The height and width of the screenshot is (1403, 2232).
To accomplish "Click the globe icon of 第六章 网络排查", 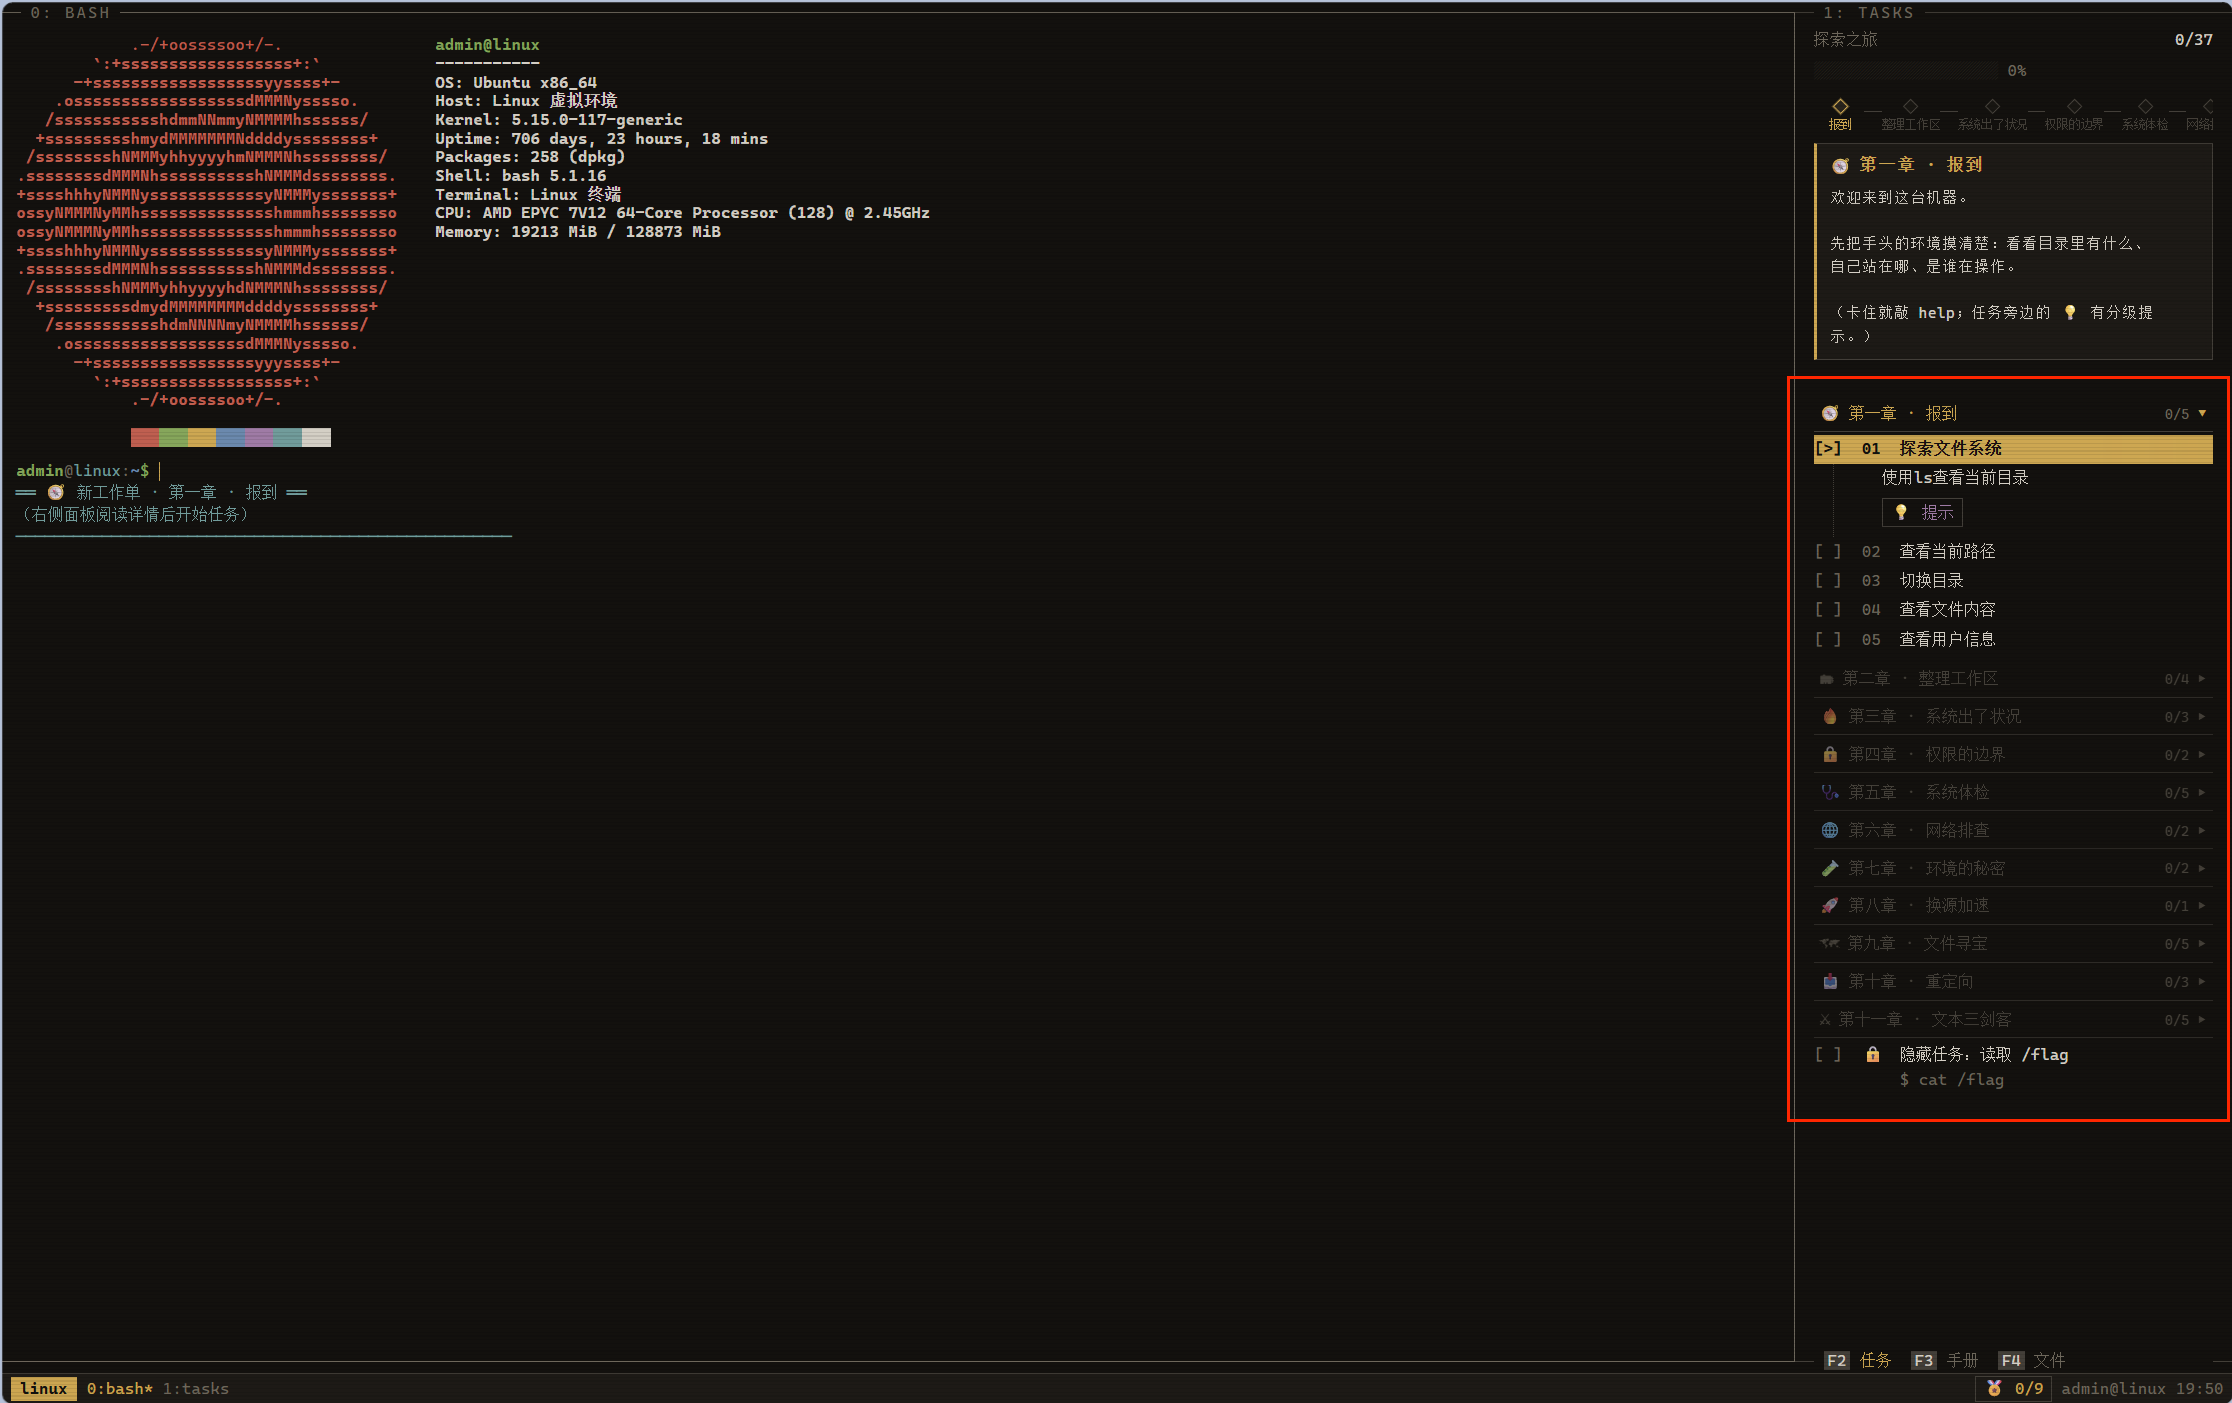I will pos(1829,830).
